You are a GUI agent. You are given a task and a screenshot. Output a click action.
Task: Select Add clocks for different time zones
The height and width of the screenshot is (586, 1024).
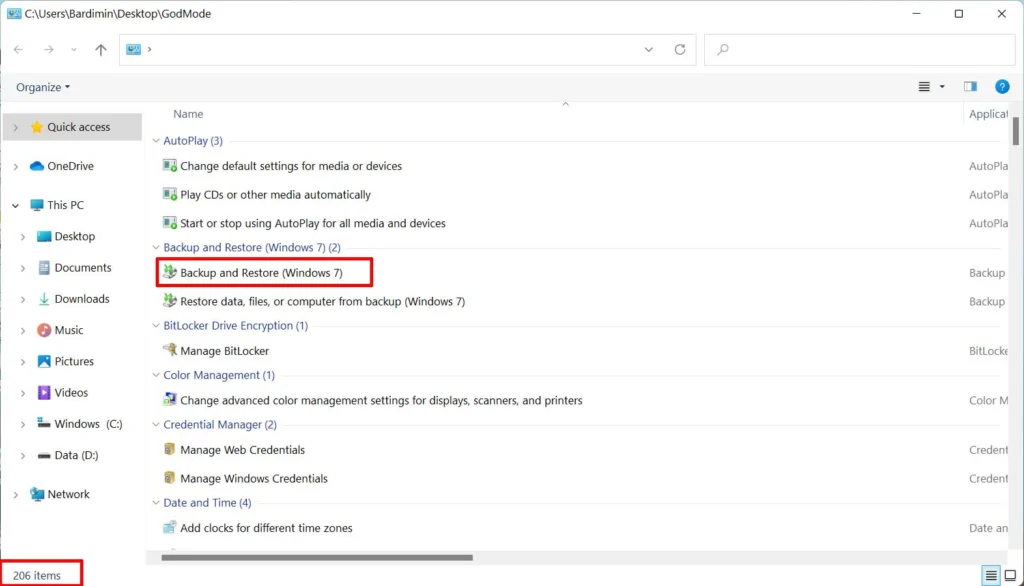click(266, 528)
